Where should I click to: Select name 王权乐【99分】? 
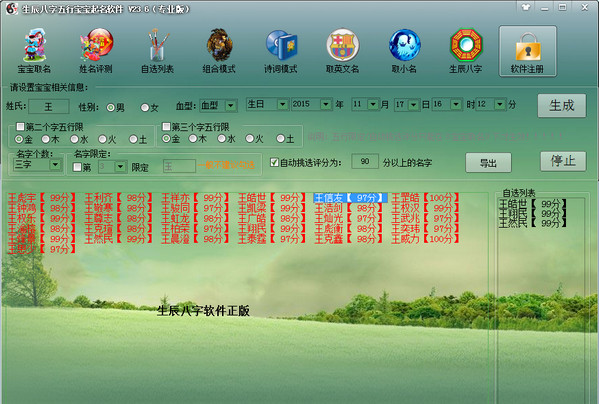[41, 218]
